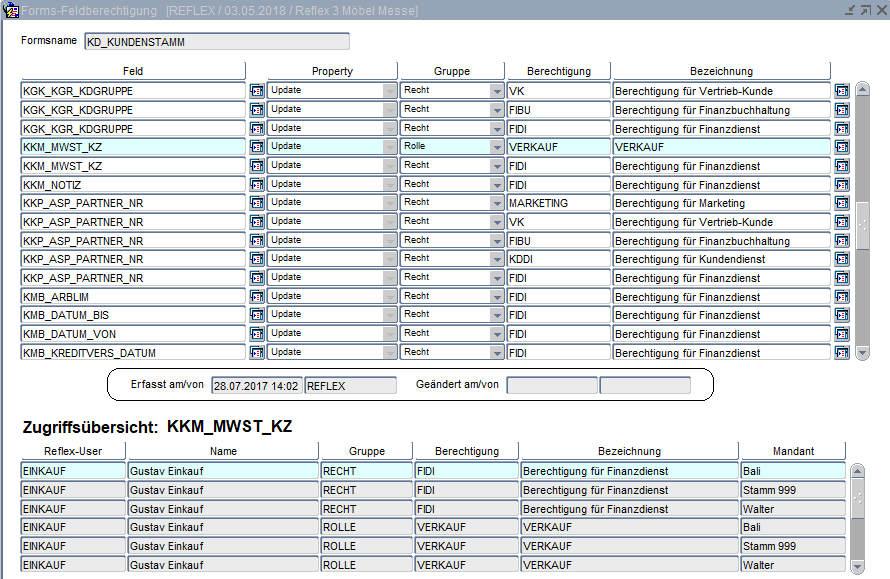Screen dimensions: 890x579
Task: Click the icon right of 'Berechtigung für Marketing'
Action: [x=842, y=203]
